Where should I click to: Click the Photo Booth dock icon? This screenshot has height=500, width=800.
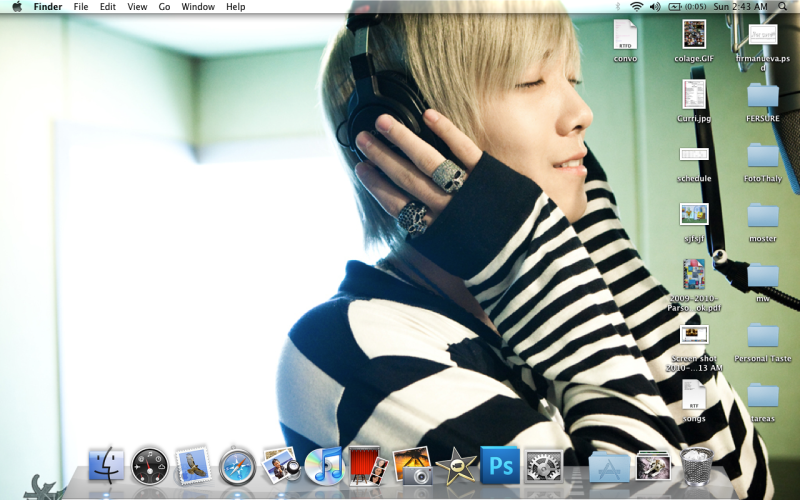click(367, 465)
